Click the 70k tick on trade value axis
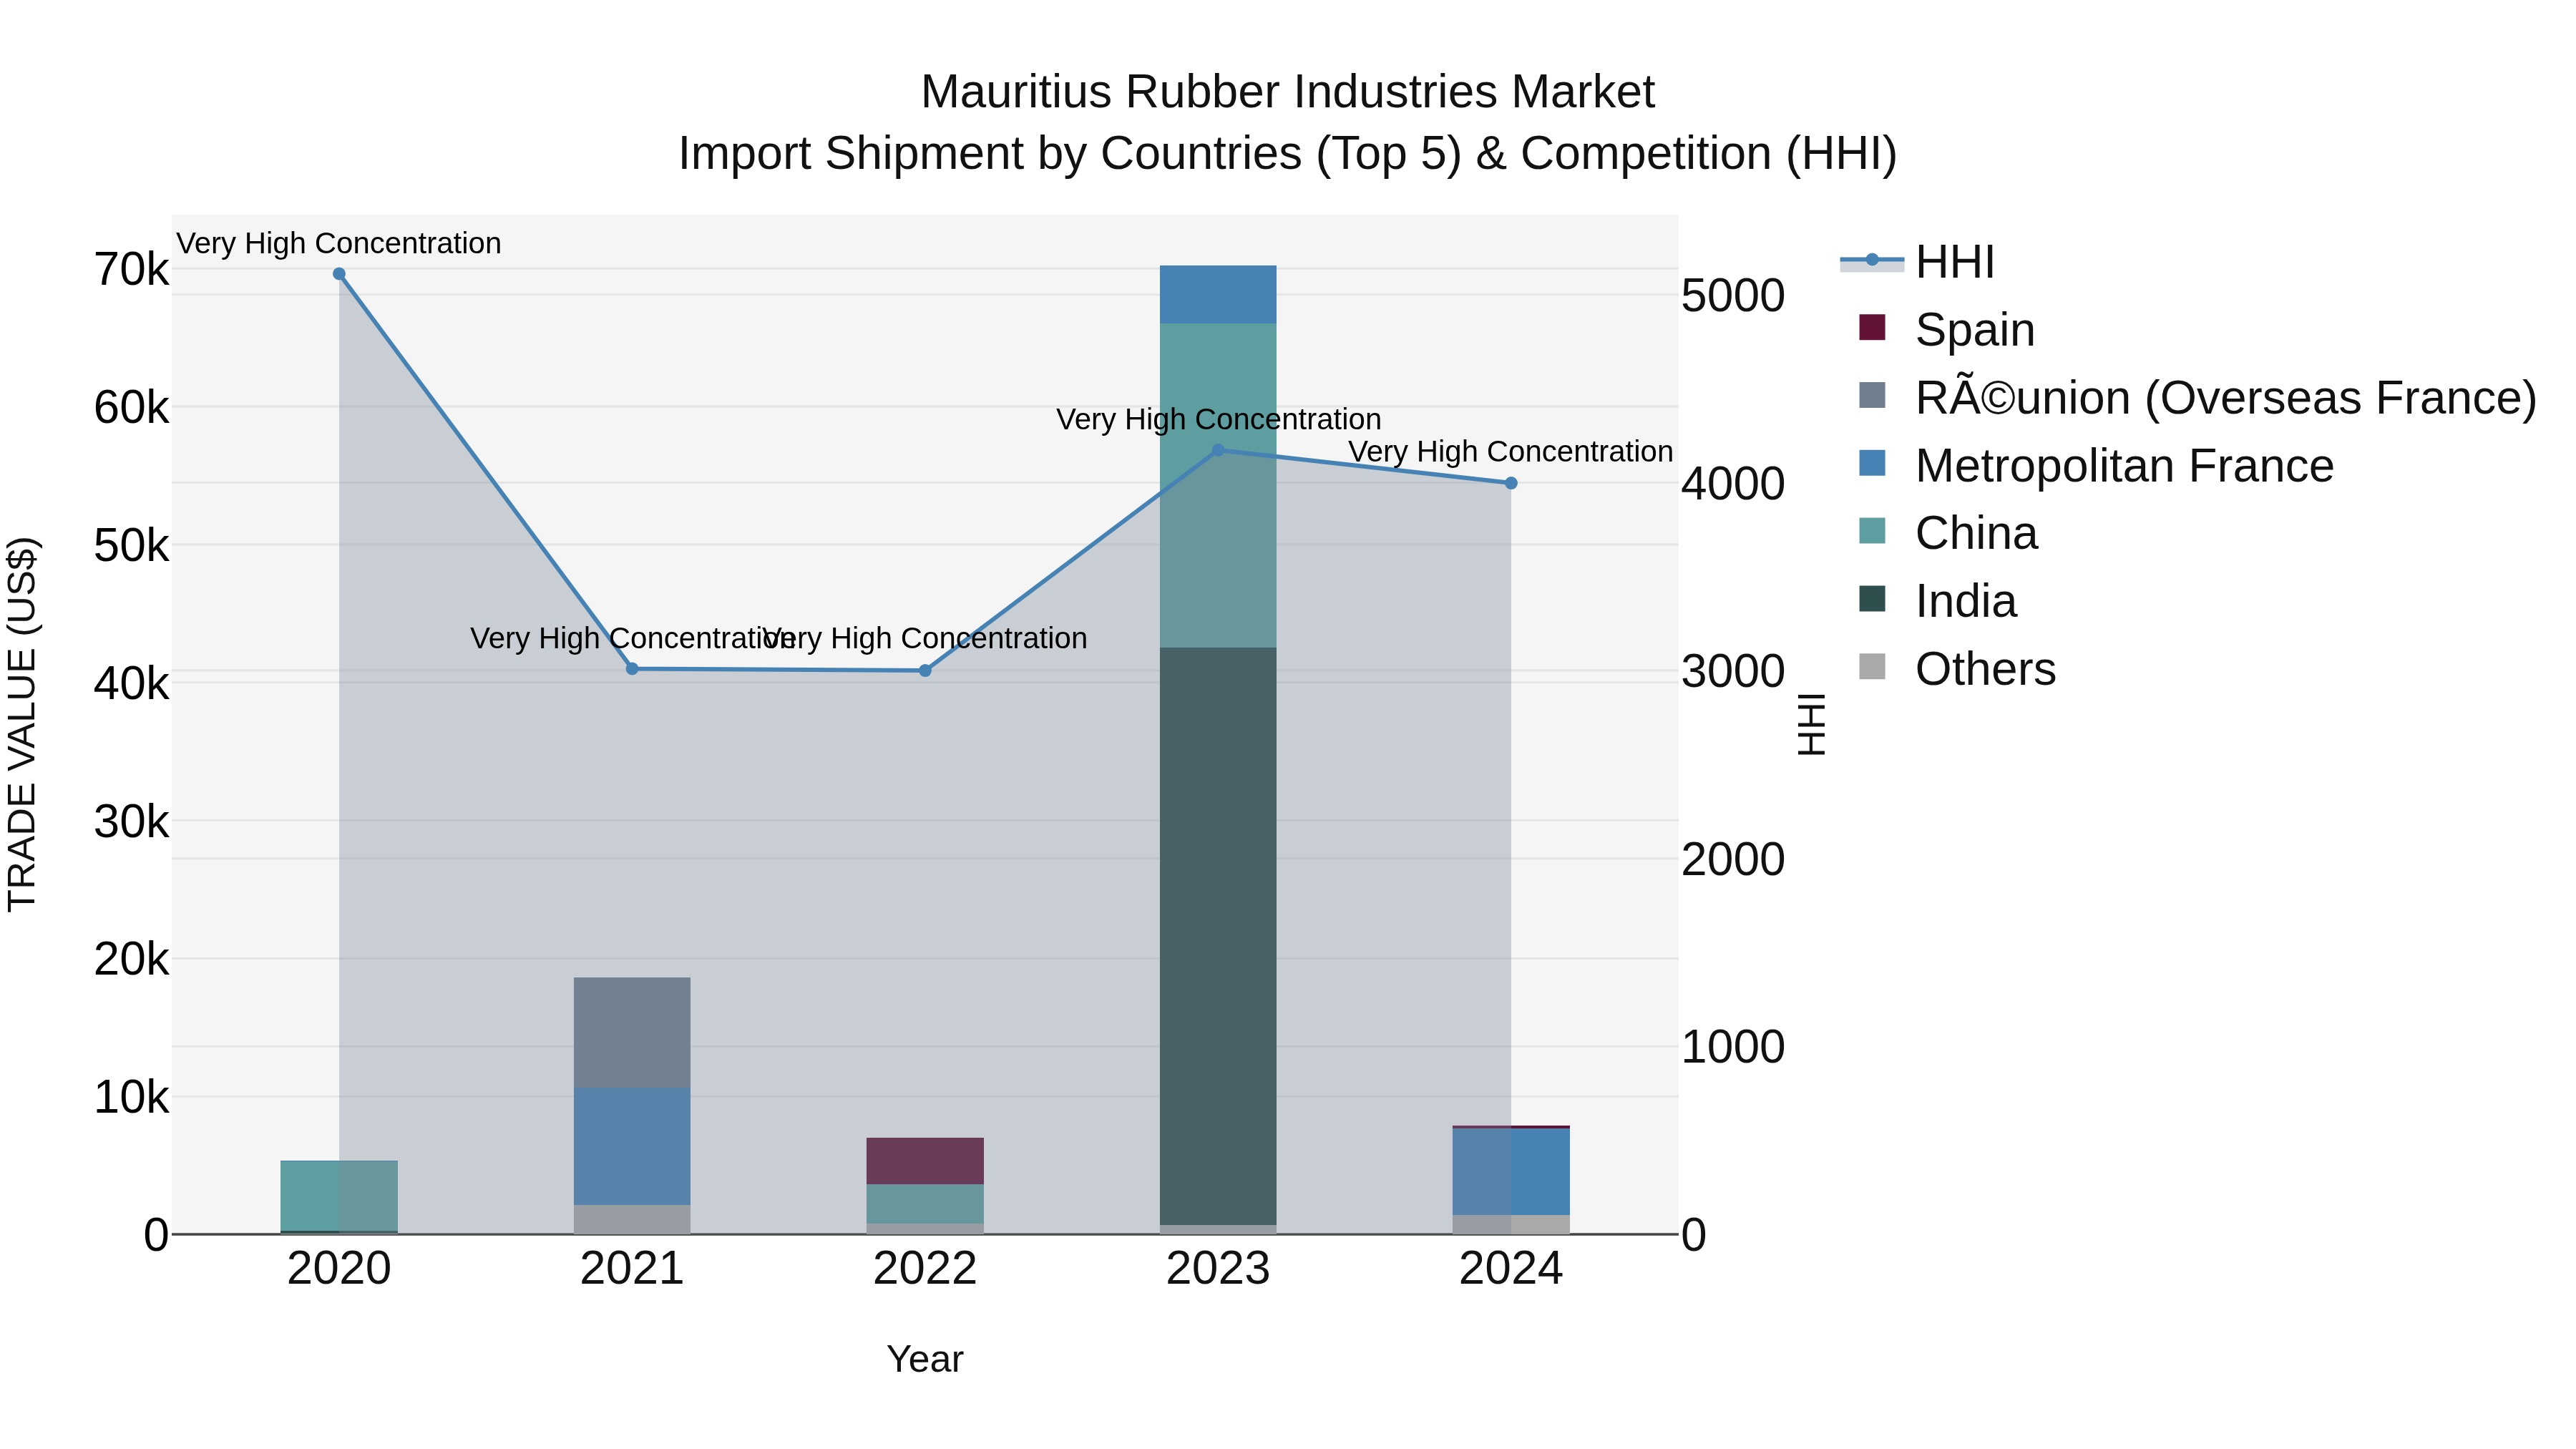Image resolution: width=2576 pixels, height=1449 pixels. click(x=131, y=270)
